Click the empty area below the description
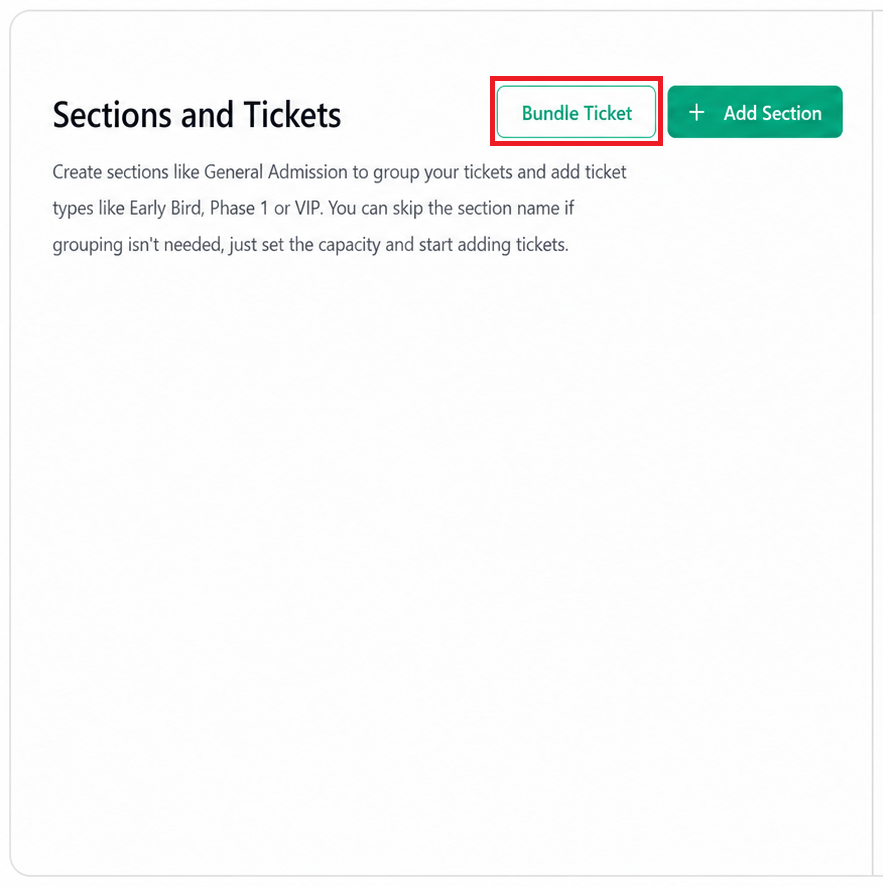 click(x=441, y=537)
